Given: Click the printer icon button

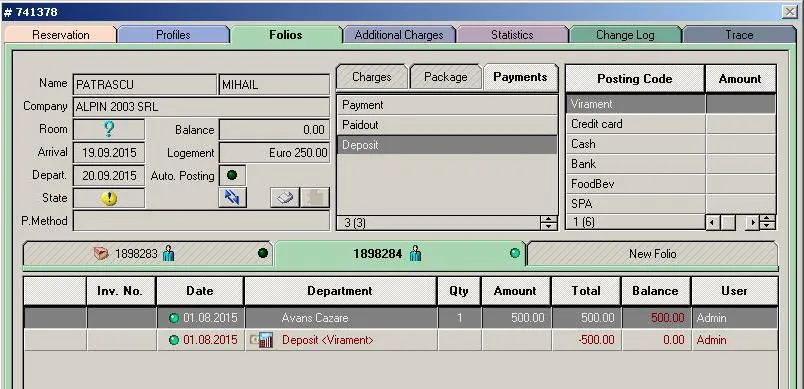Looking at the screenshot, I should (x=285, y=197).
